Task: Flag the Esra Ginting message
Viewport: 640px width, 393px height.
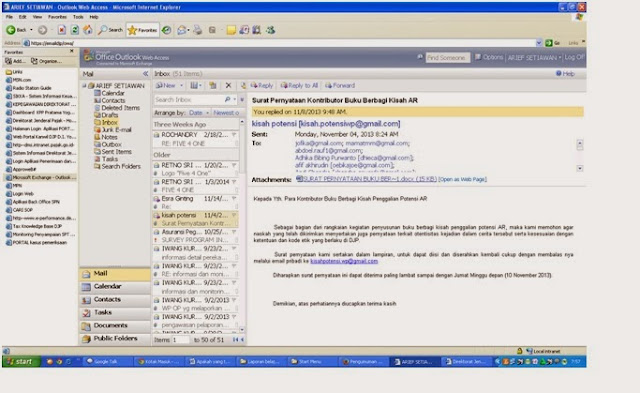Action: click(x=234, y=199)
